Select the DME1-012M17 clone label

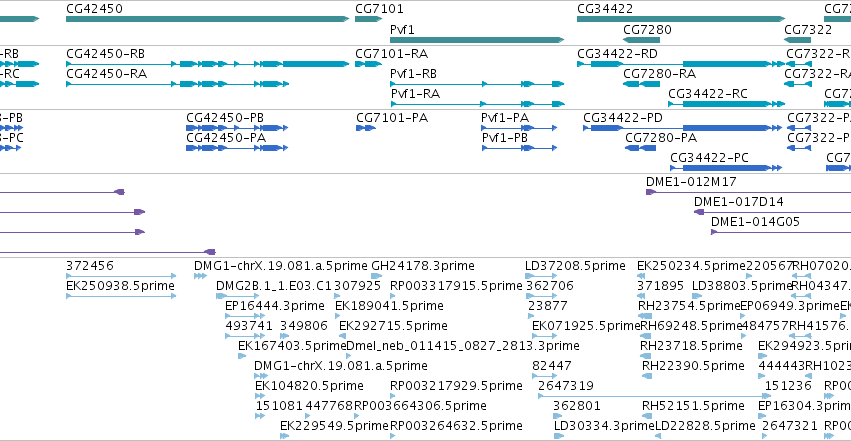point(691,182)
